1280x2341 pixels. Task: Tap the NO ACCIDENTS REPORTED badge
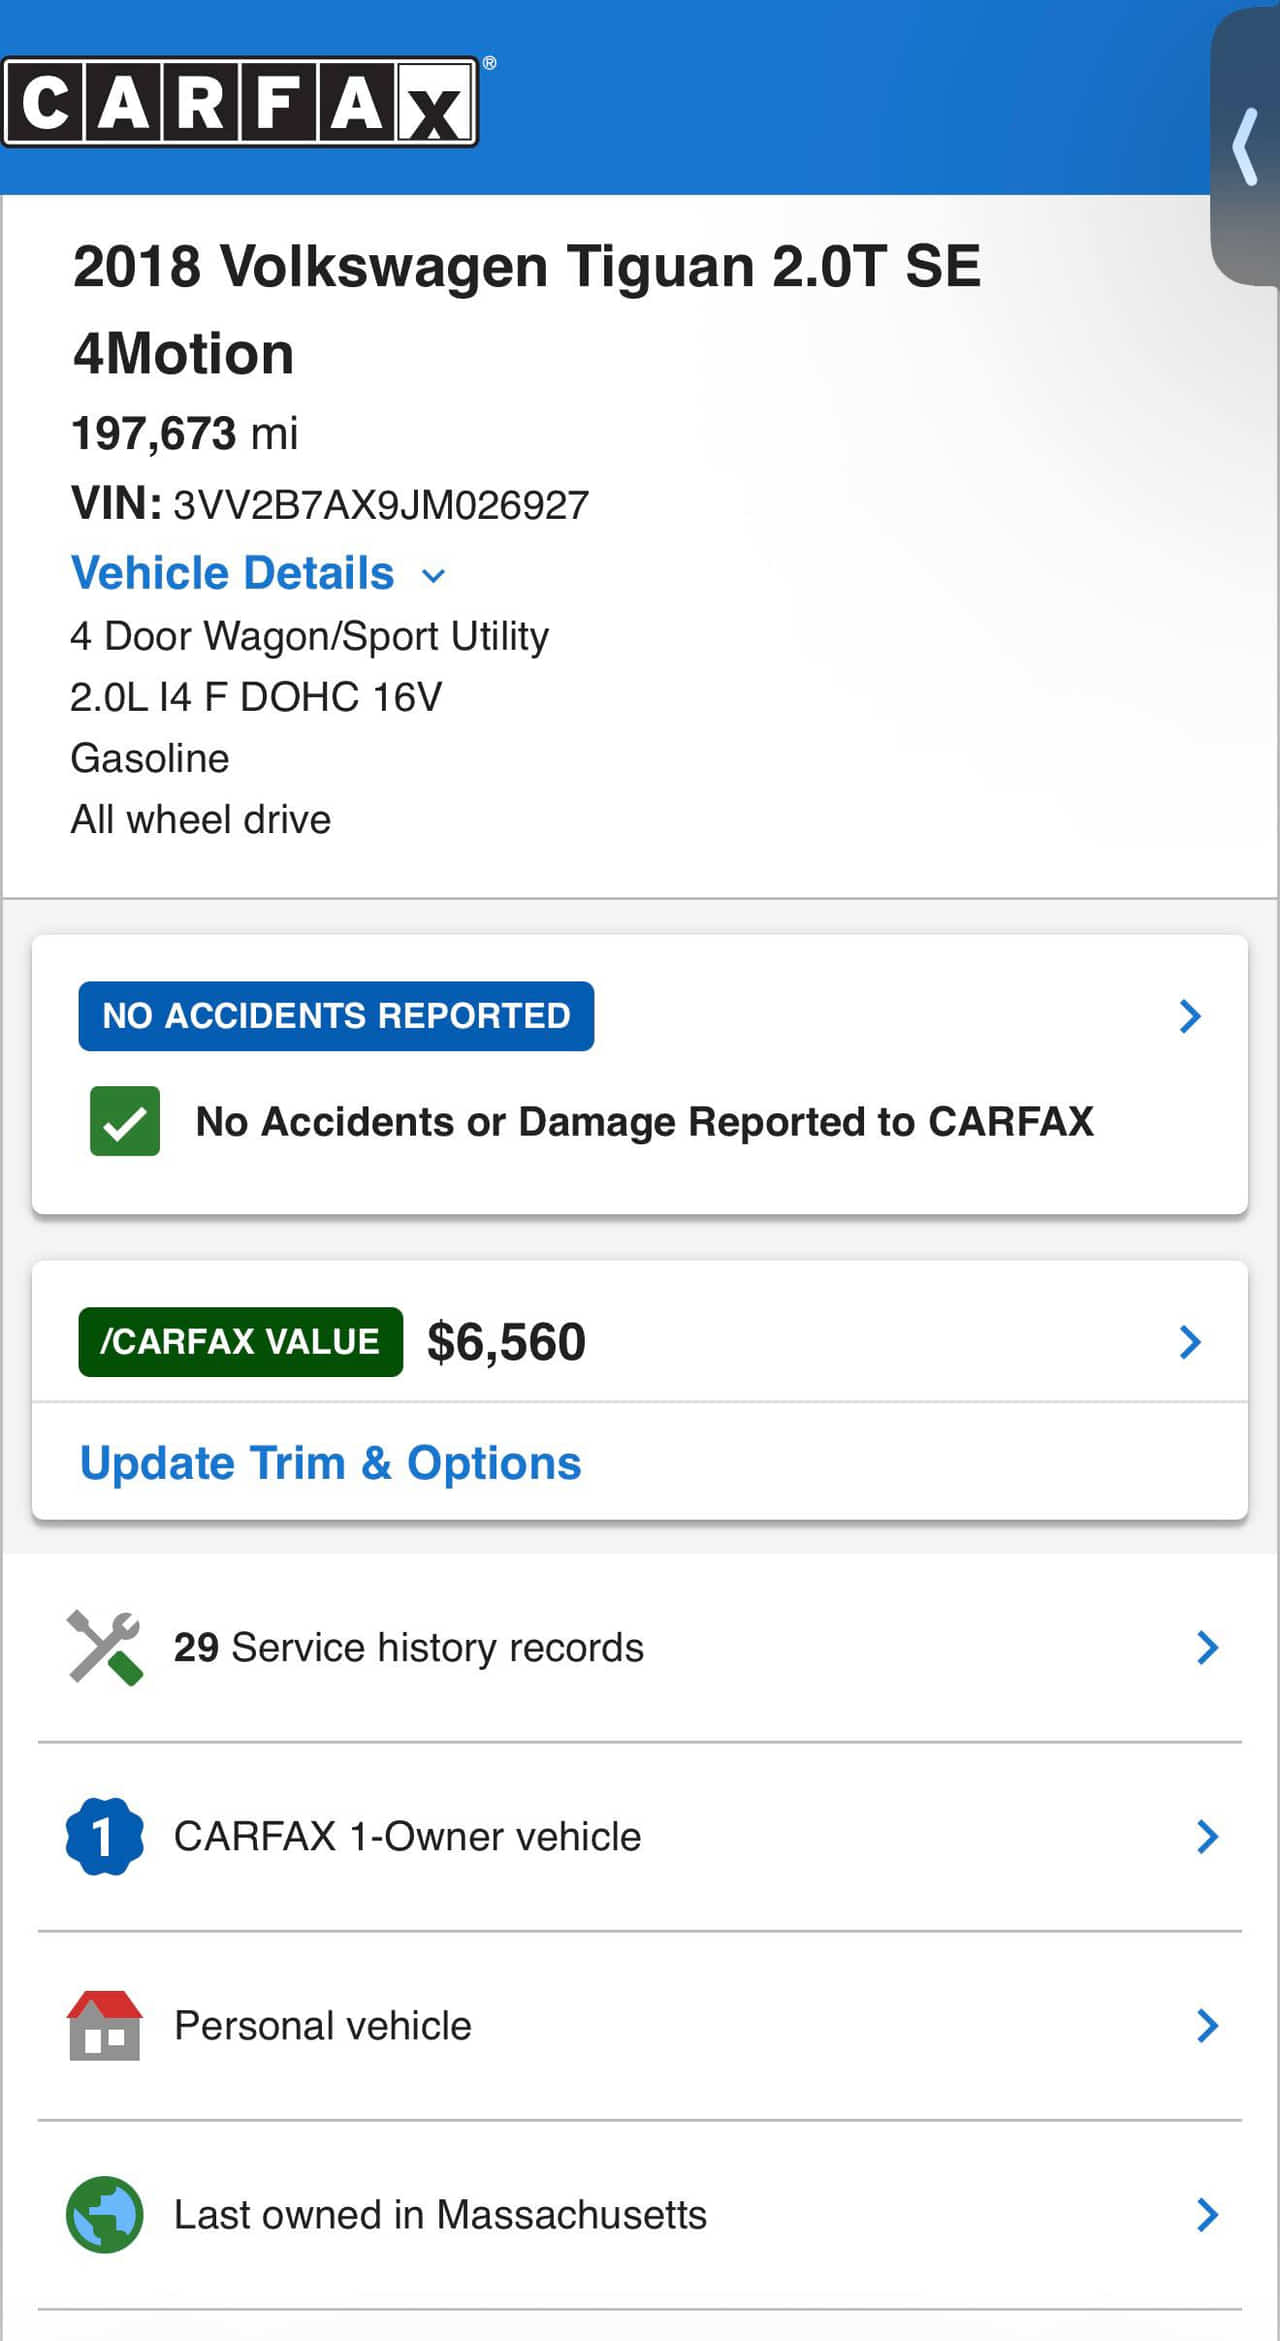coord(336,1016)
